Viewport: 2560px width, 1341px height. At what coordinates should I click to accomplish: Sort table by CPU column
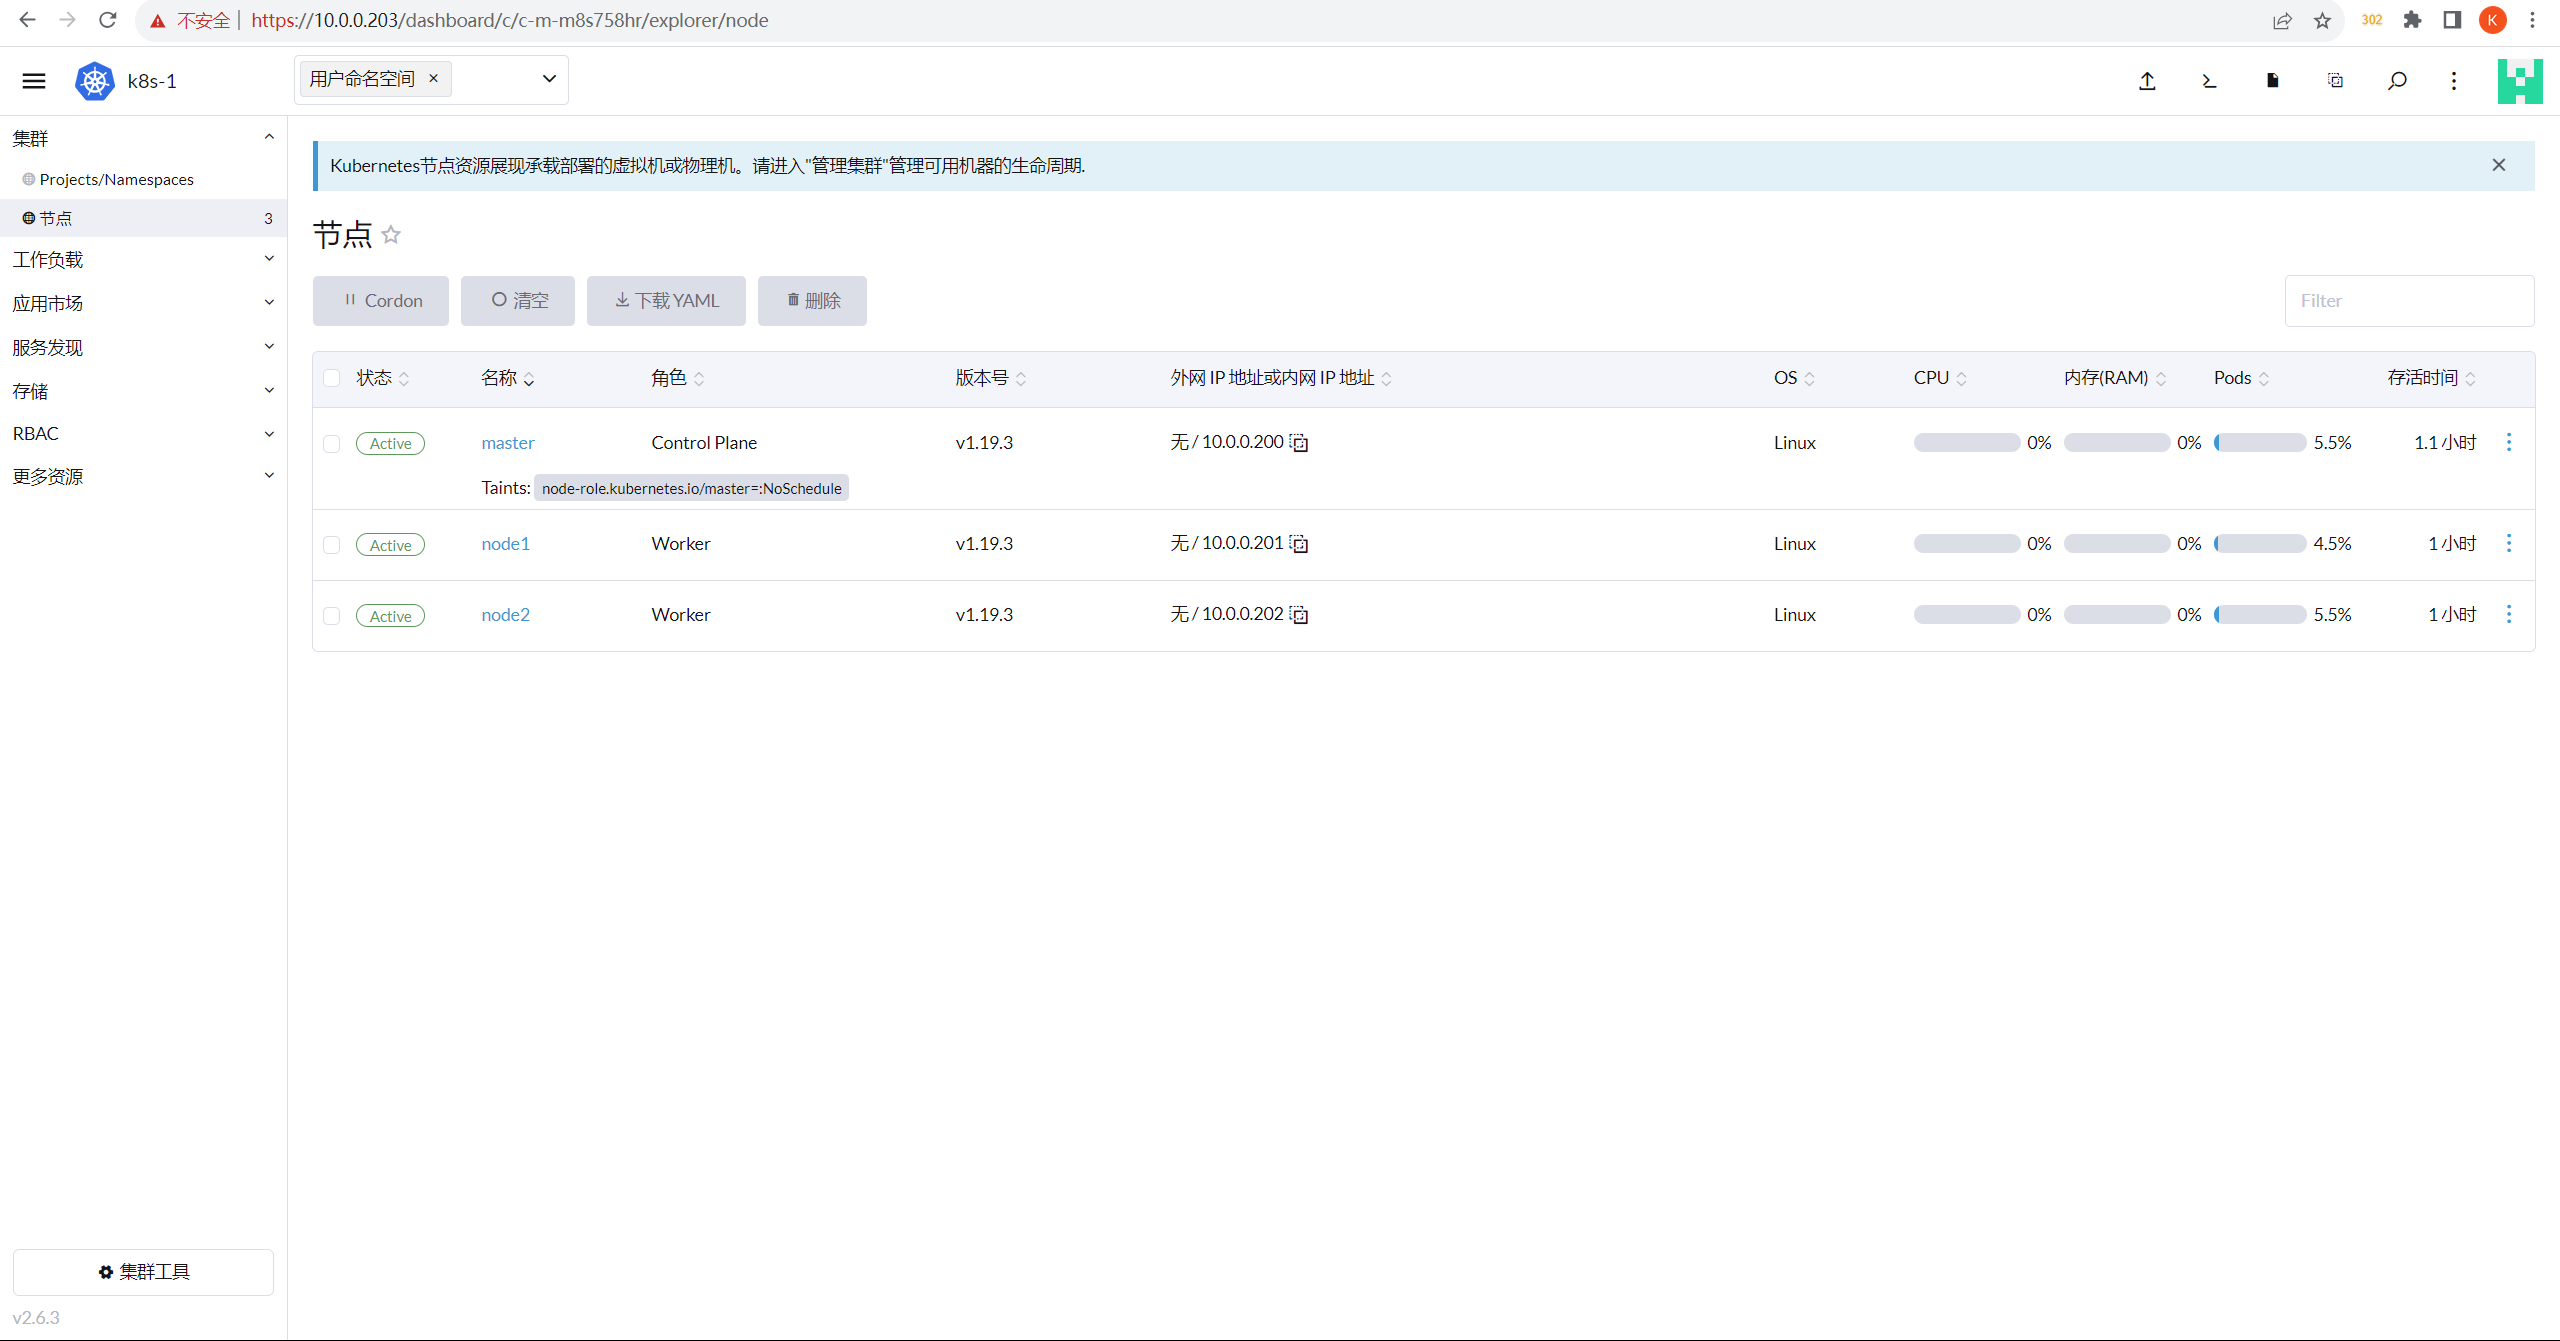click(1941, 378)
